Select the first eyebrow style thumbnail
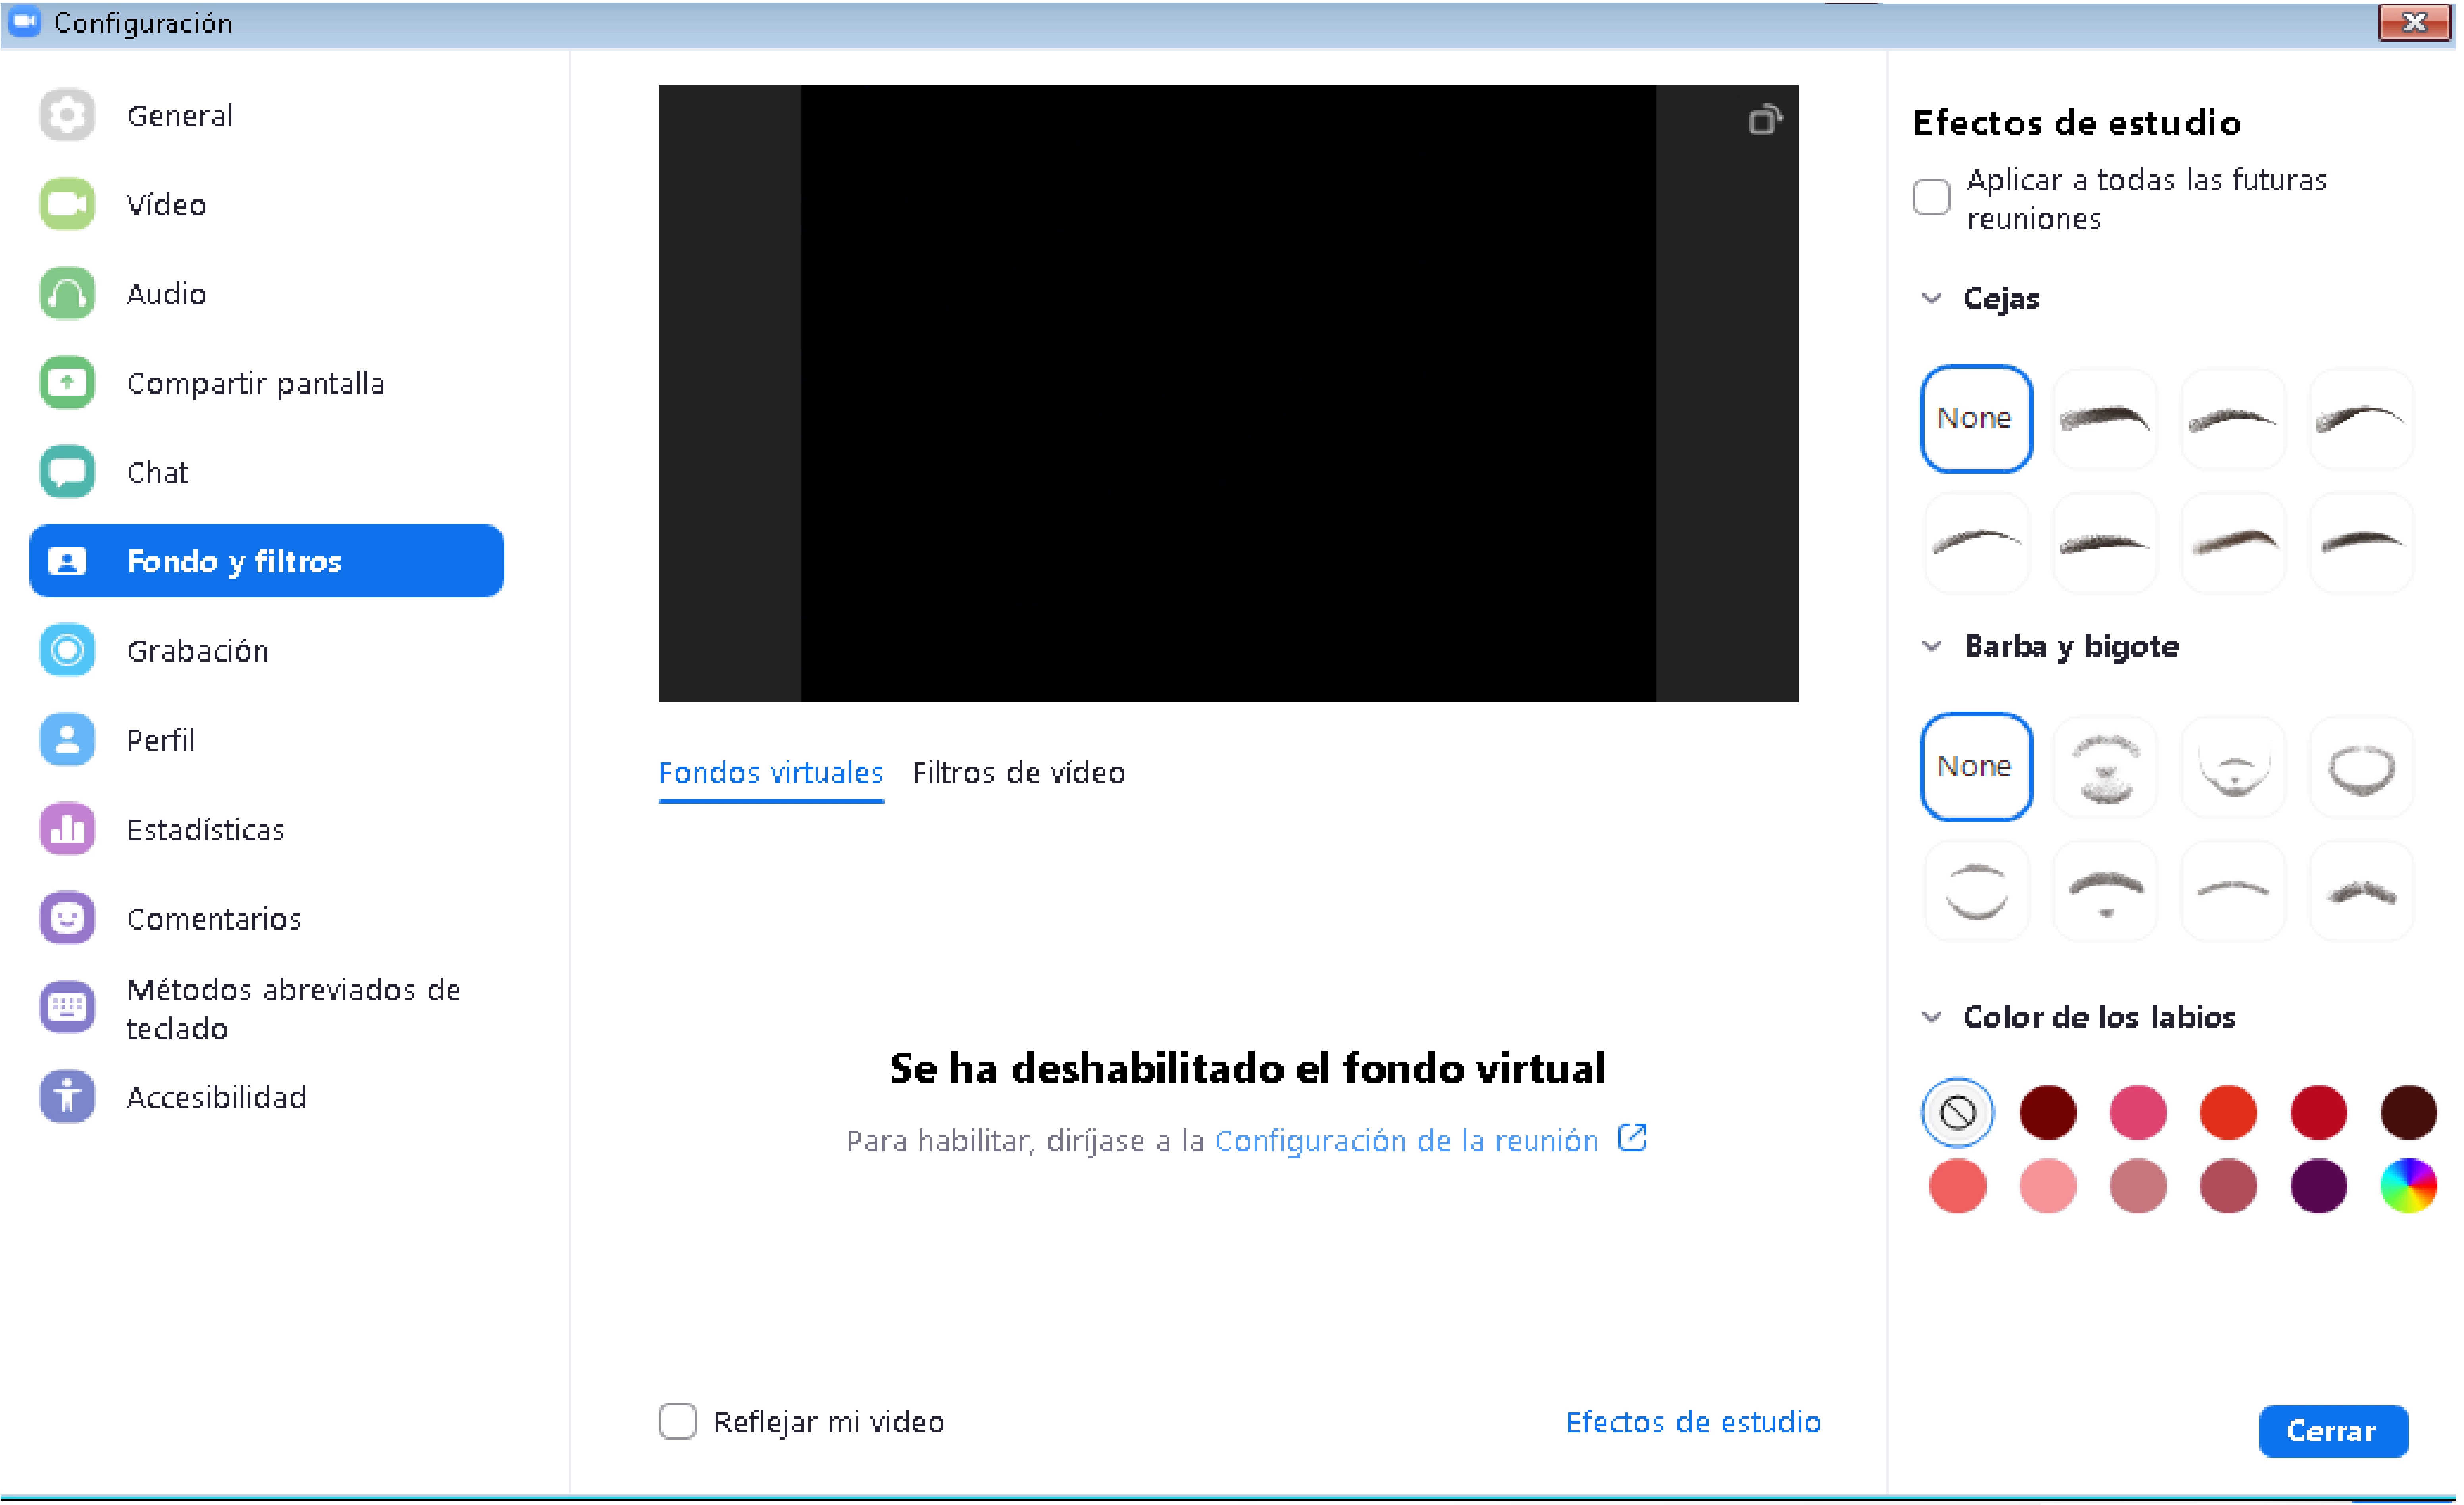The width and height of the screenshot is (2464, 1505). pyautogui.click(x=2105, y=419)
